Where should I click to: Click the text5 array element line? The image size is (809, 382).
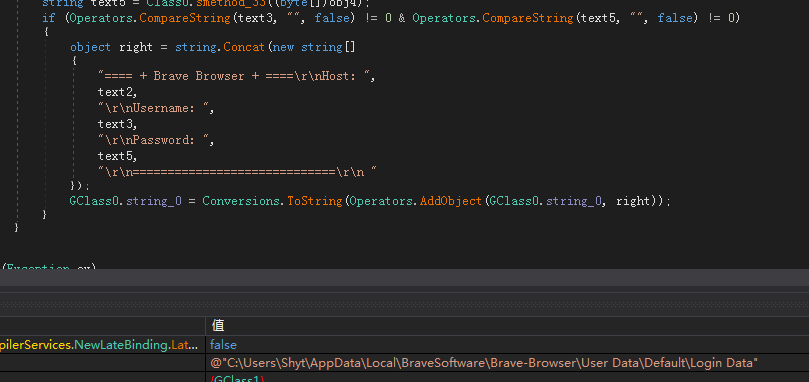click(x=118, y=156)
